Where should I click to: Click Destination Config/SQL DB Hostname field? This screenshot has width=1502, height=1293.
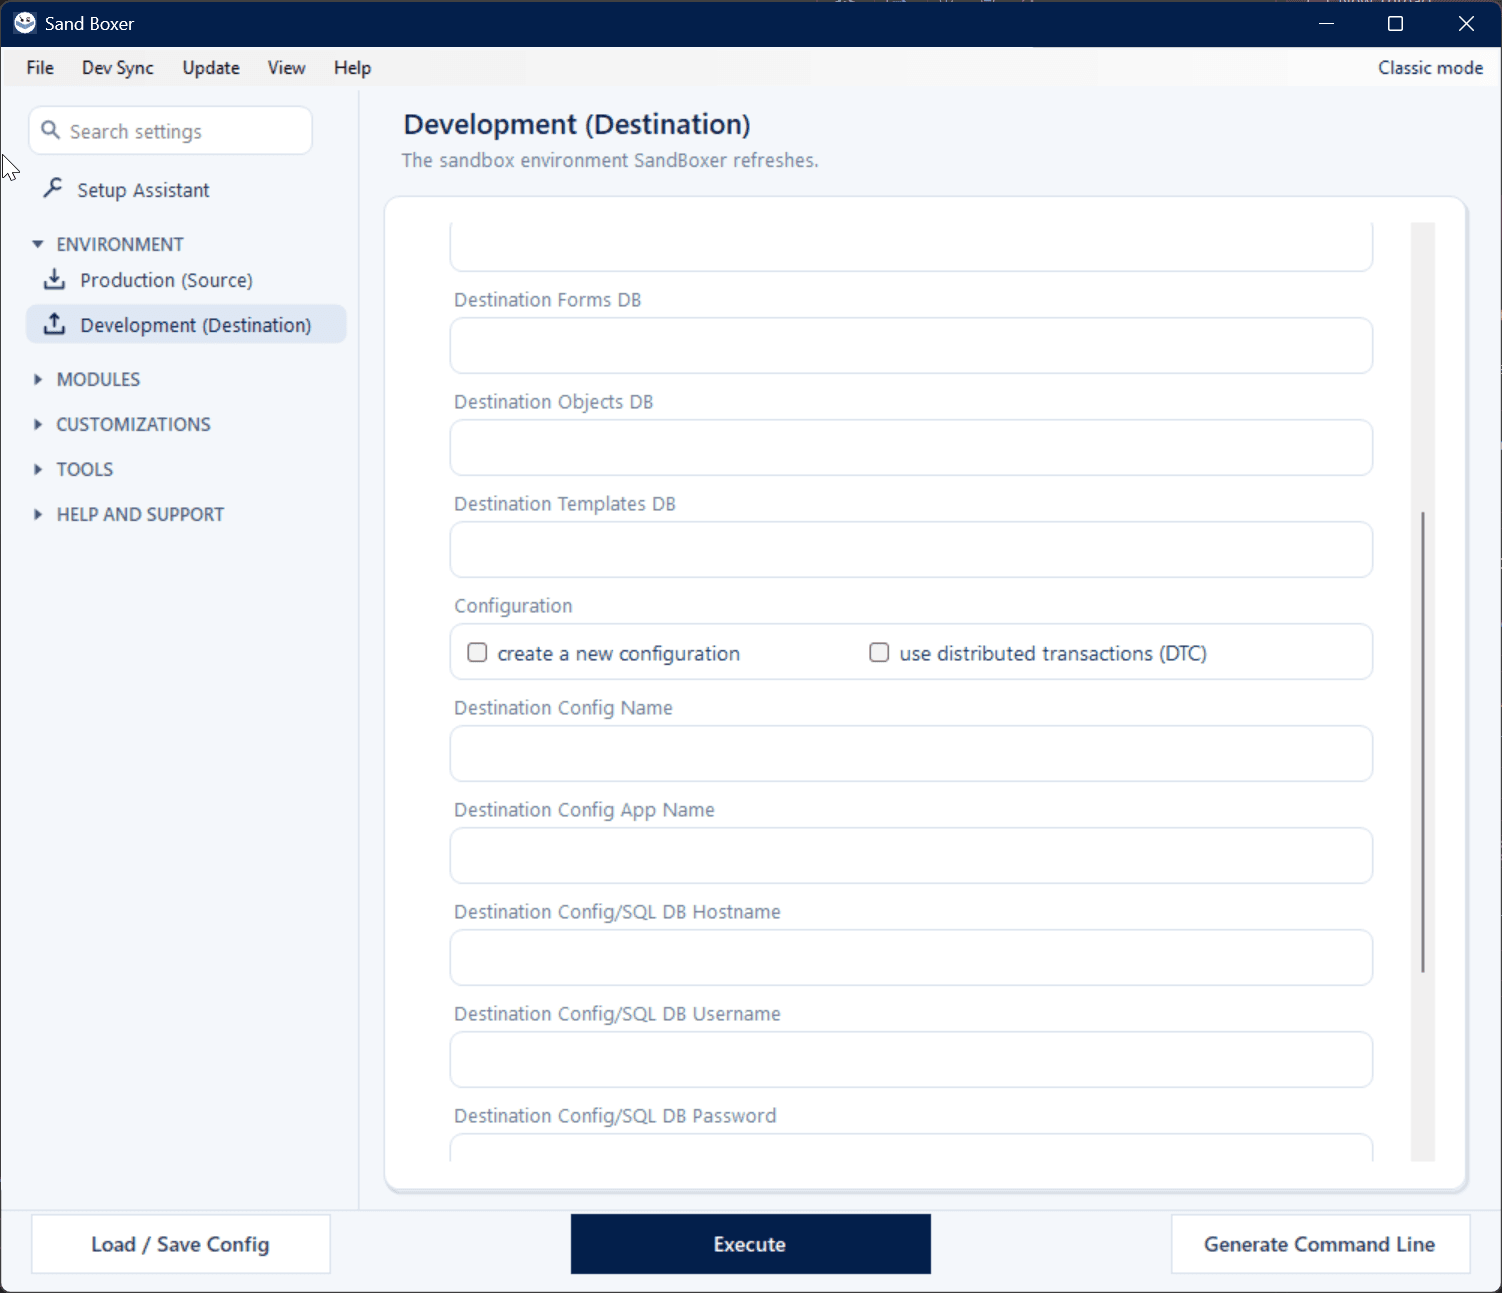[x=911, y=958]
